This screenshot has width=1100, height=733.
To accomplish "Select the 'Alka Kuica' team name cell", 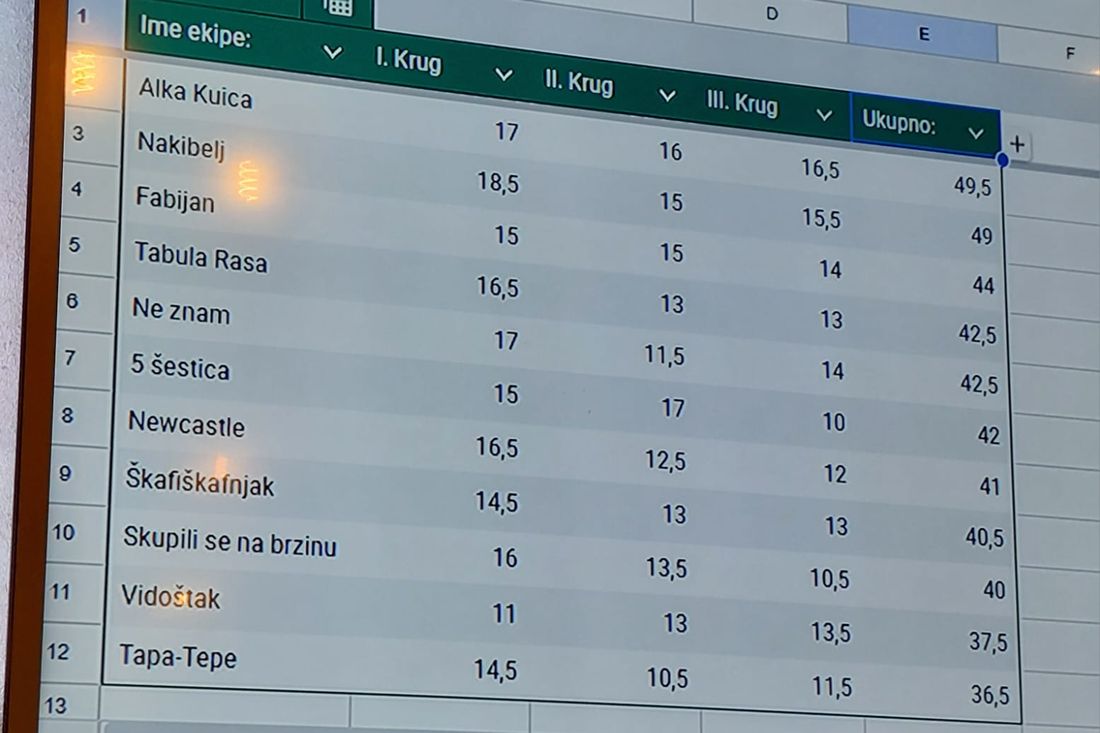I will 195,94.
